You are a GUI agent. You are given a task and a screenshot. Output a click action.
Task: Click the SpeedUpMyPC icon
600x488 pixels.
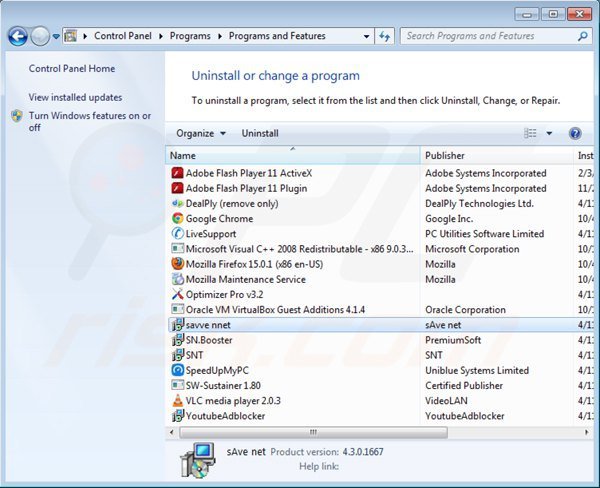coord(177,370)
